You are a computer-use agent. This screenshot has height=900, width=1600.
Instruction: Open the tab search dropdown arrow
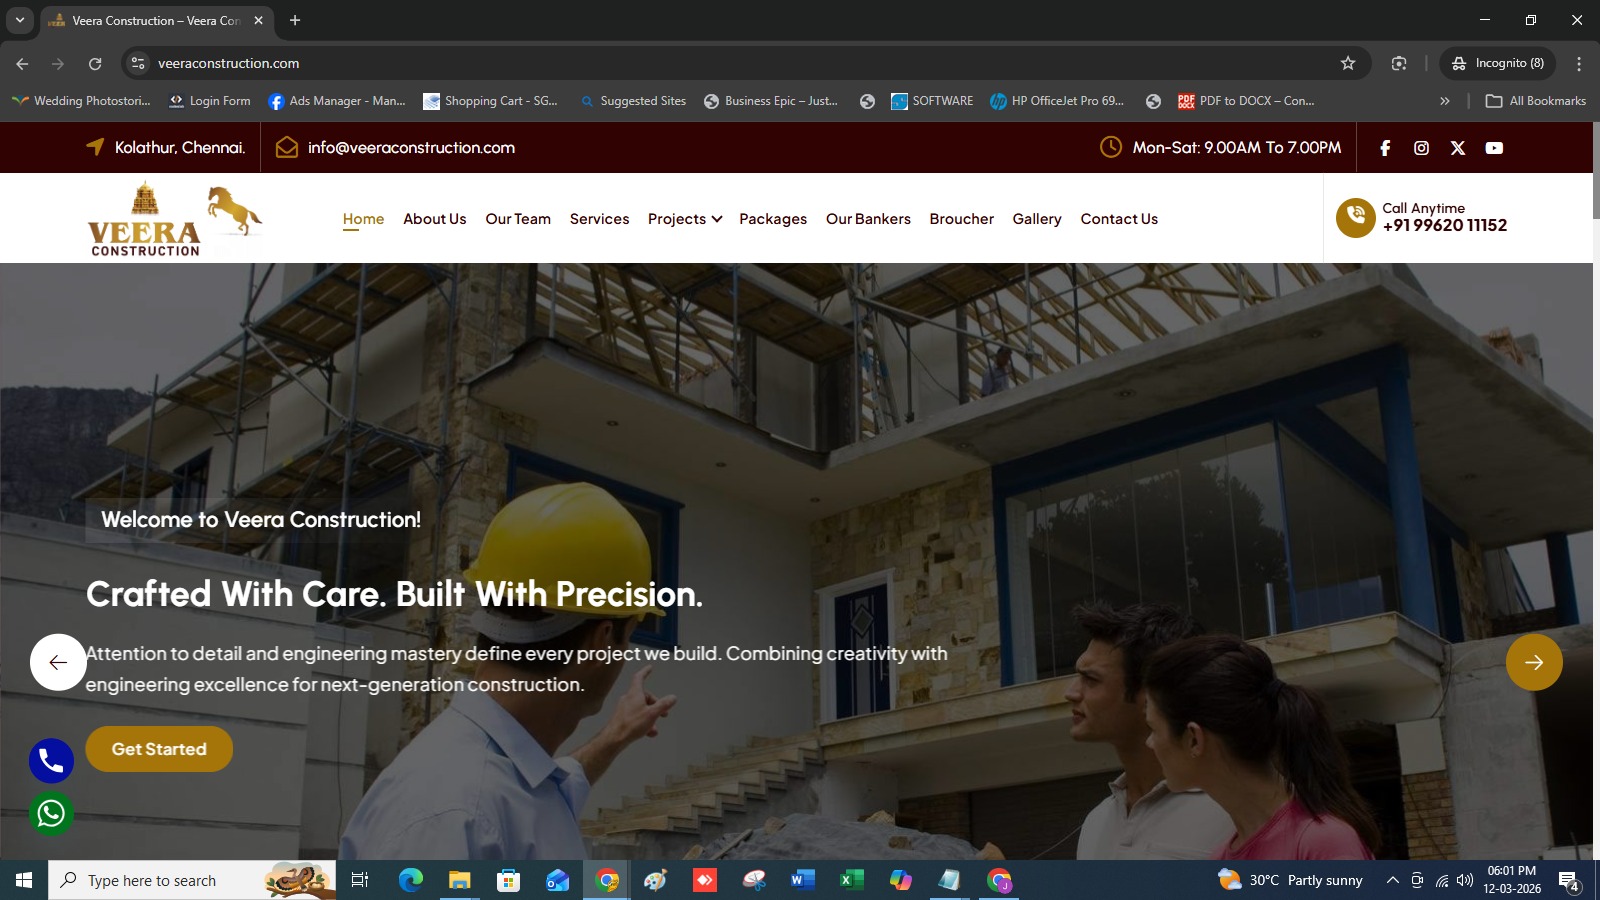click(x=19, y=20)
